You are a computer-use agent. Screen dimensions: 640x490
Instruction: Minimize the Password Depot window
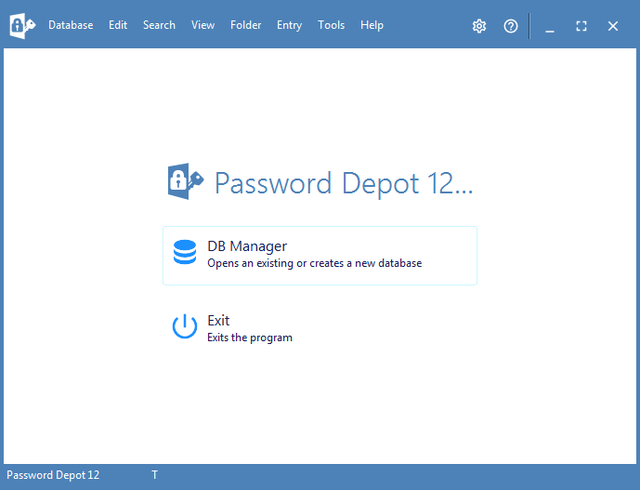550,26
